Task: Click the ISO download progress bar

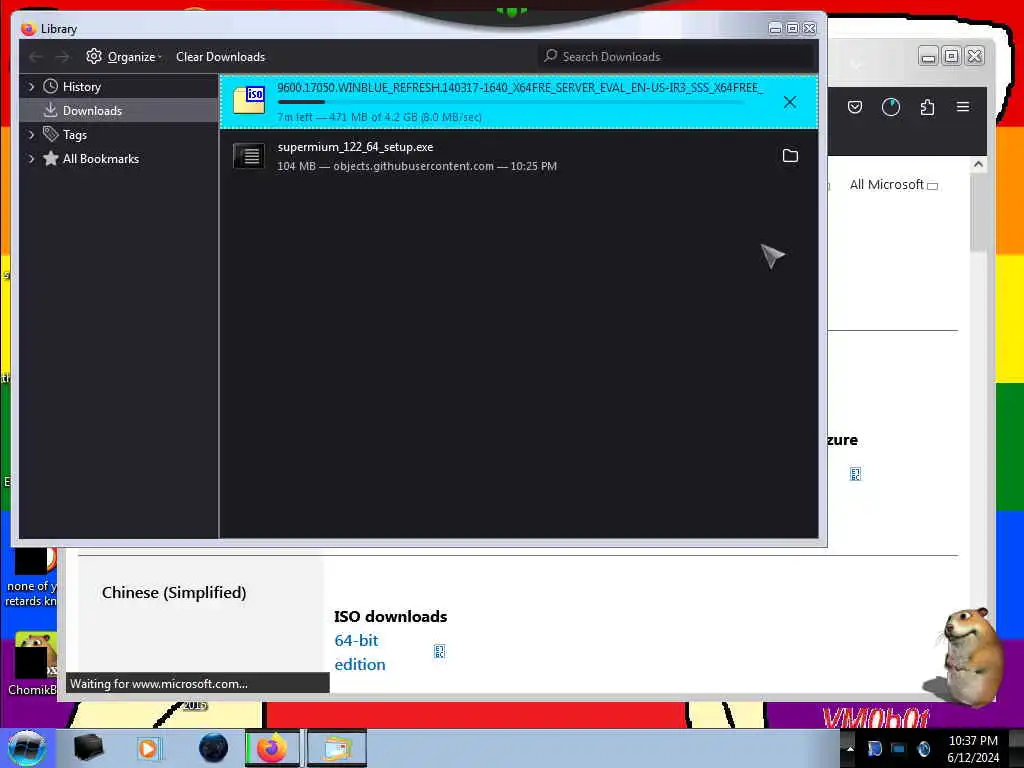Action: (x=511, y=102)
